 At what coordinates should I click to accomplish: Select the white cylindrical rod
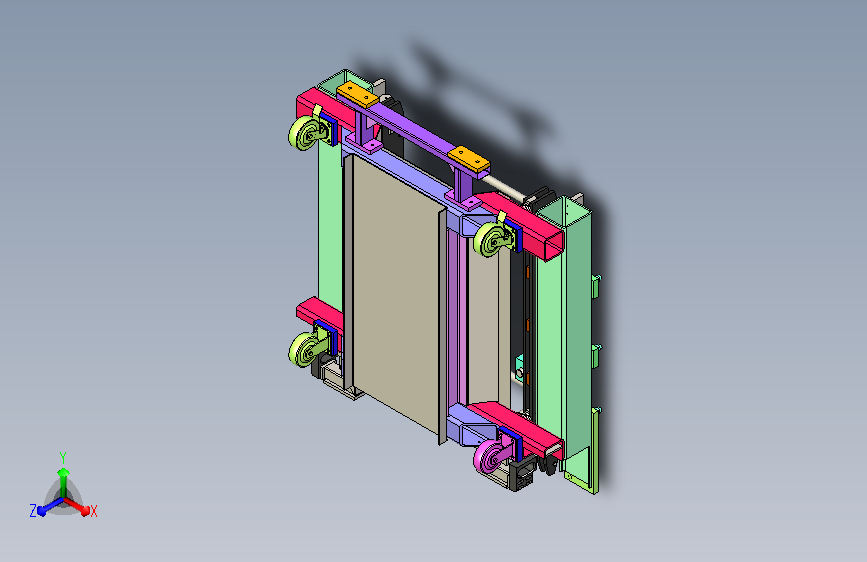(x=504, y=188)
